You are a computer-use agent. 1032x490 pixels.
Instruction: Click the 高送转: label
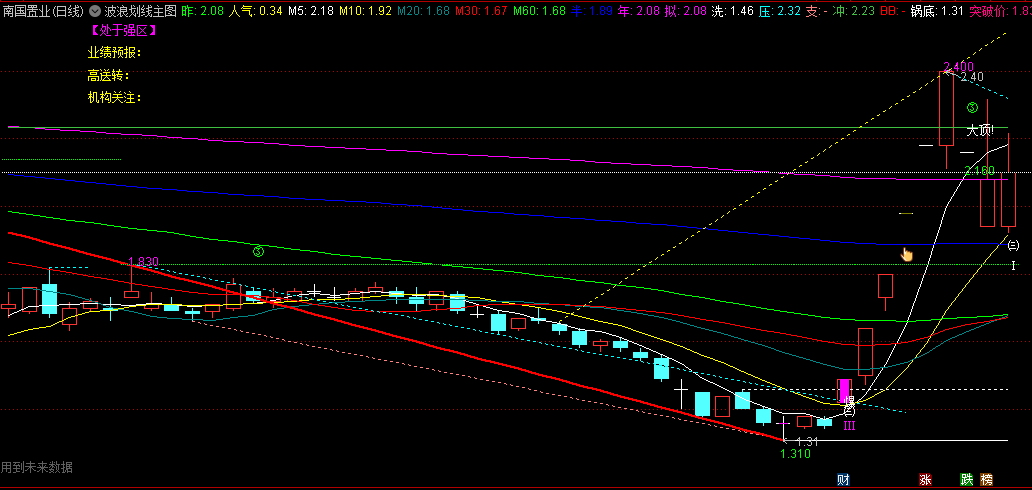tap(109, 75)
